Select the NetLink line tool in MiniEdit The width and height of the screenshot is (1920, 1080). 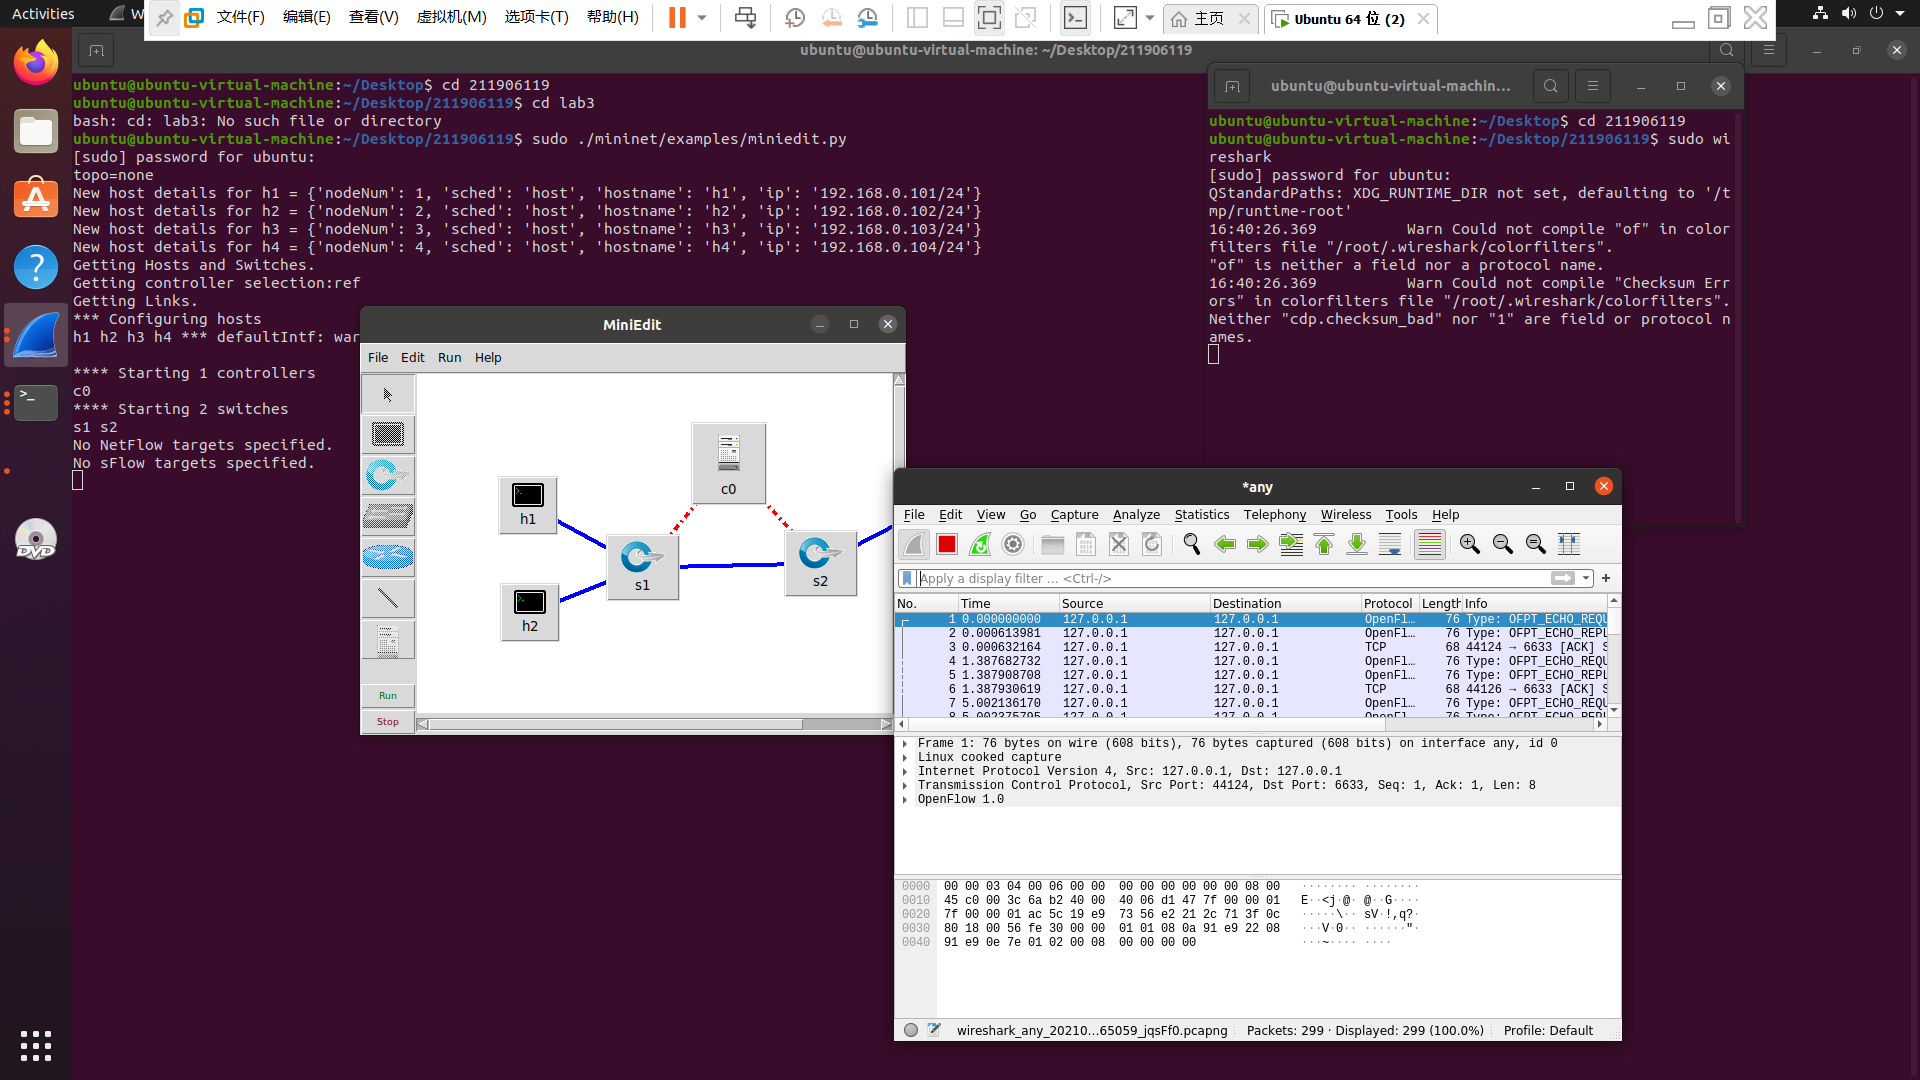click(388, 598)
